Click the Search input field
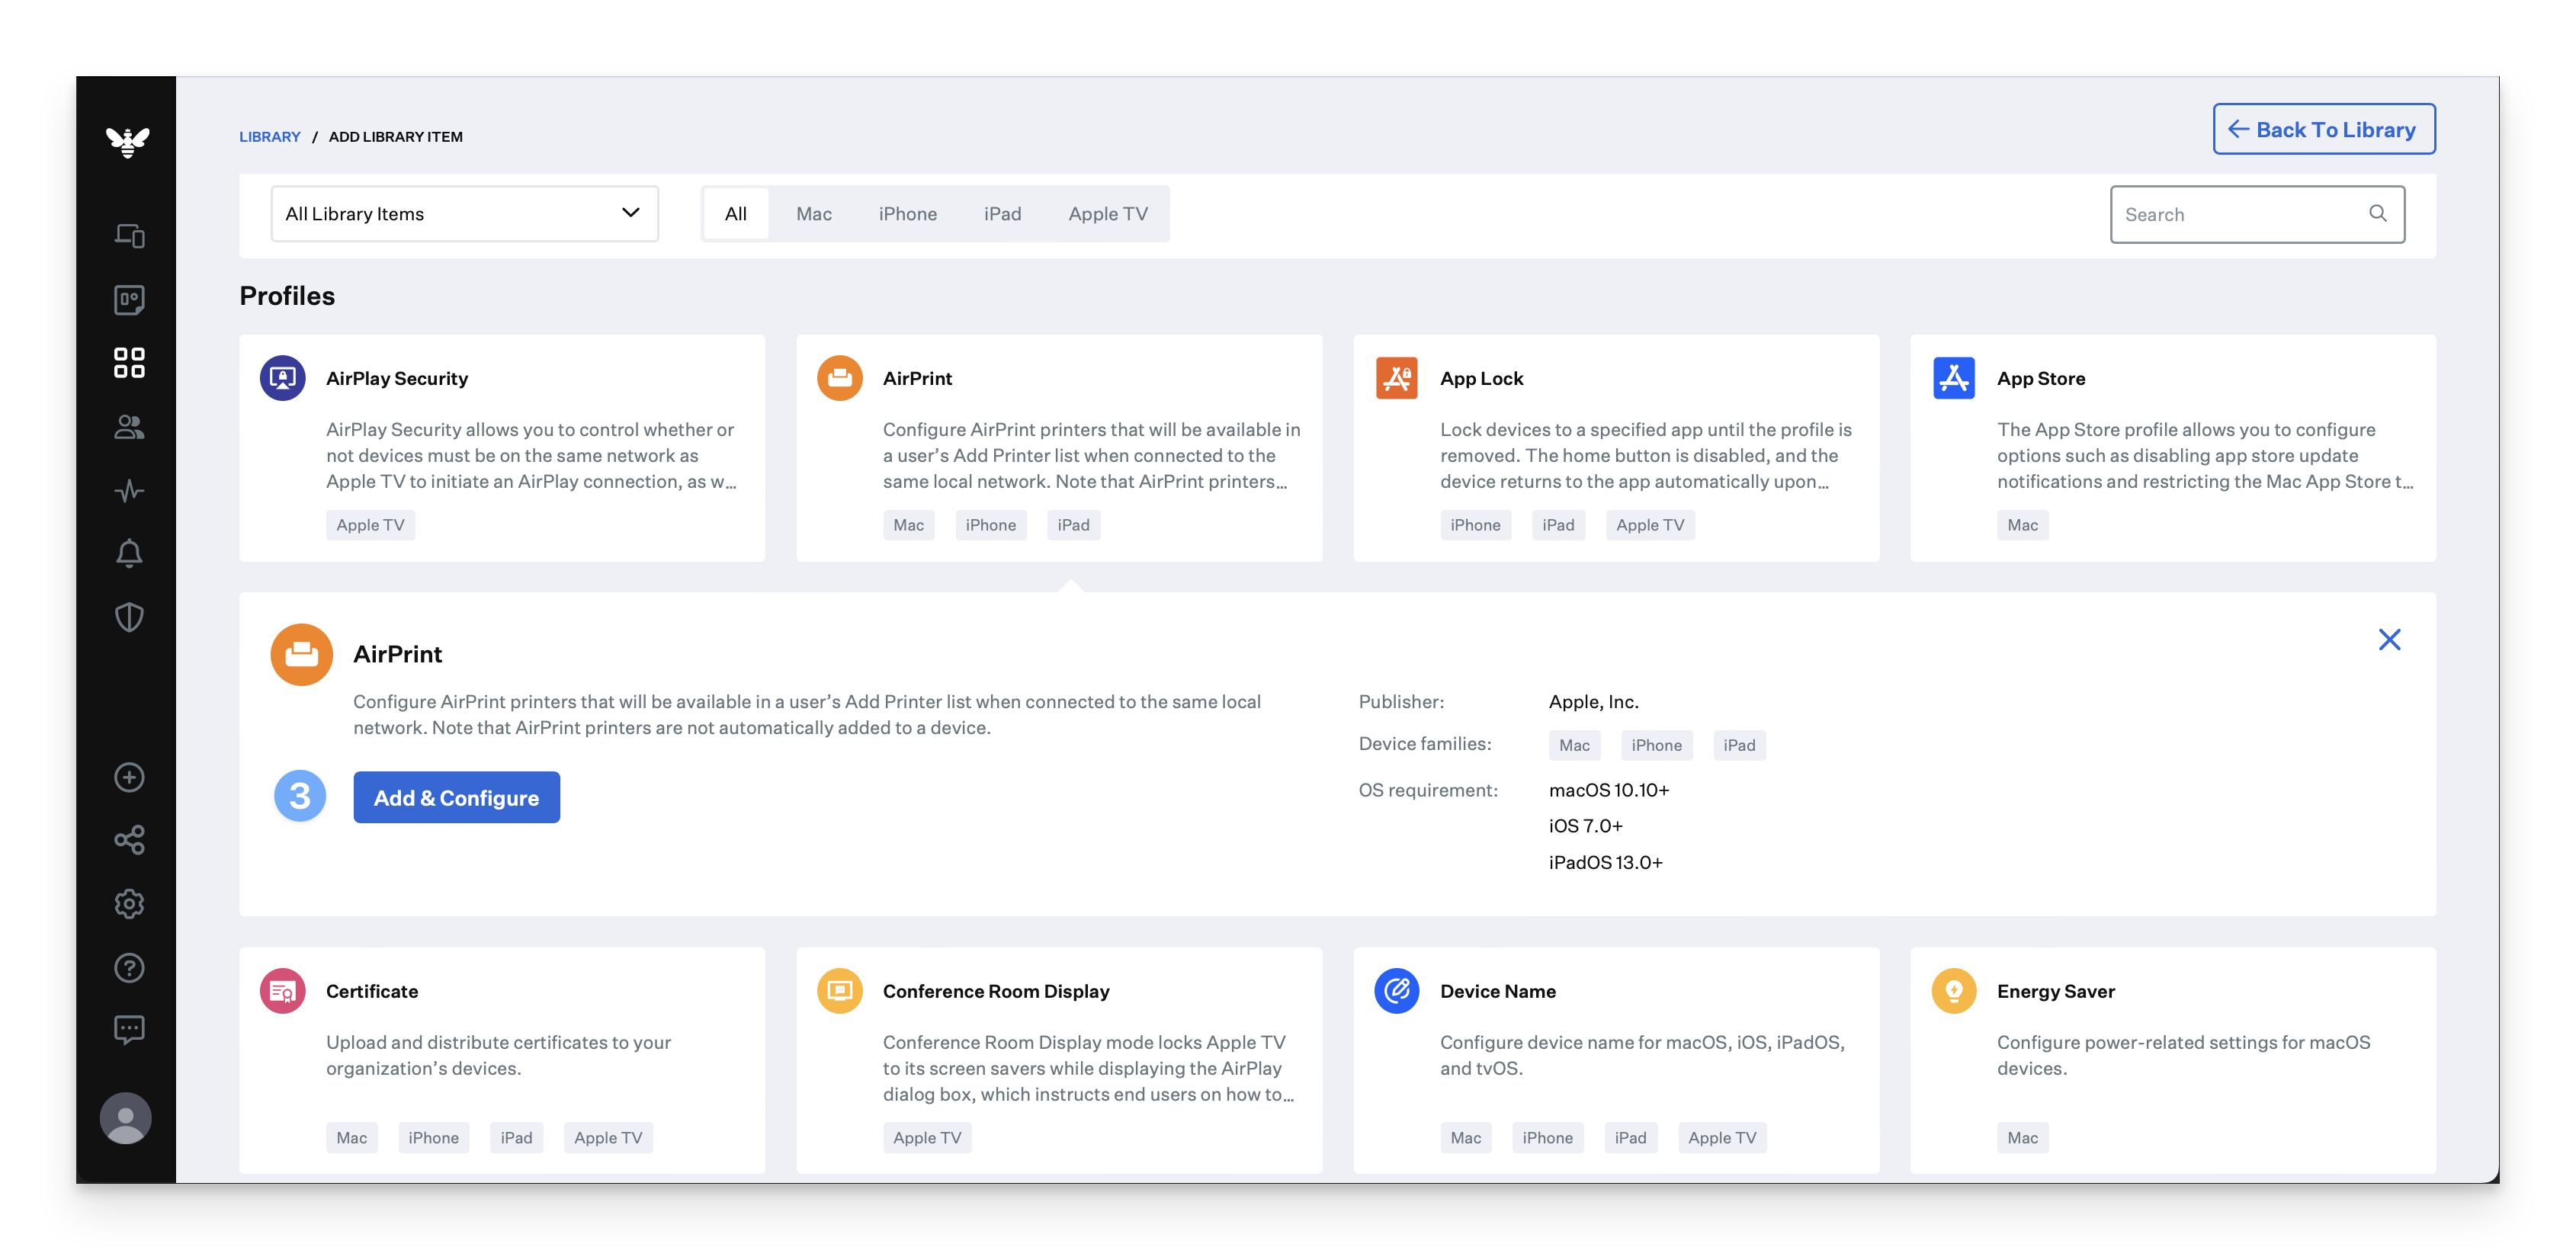 2240,215
